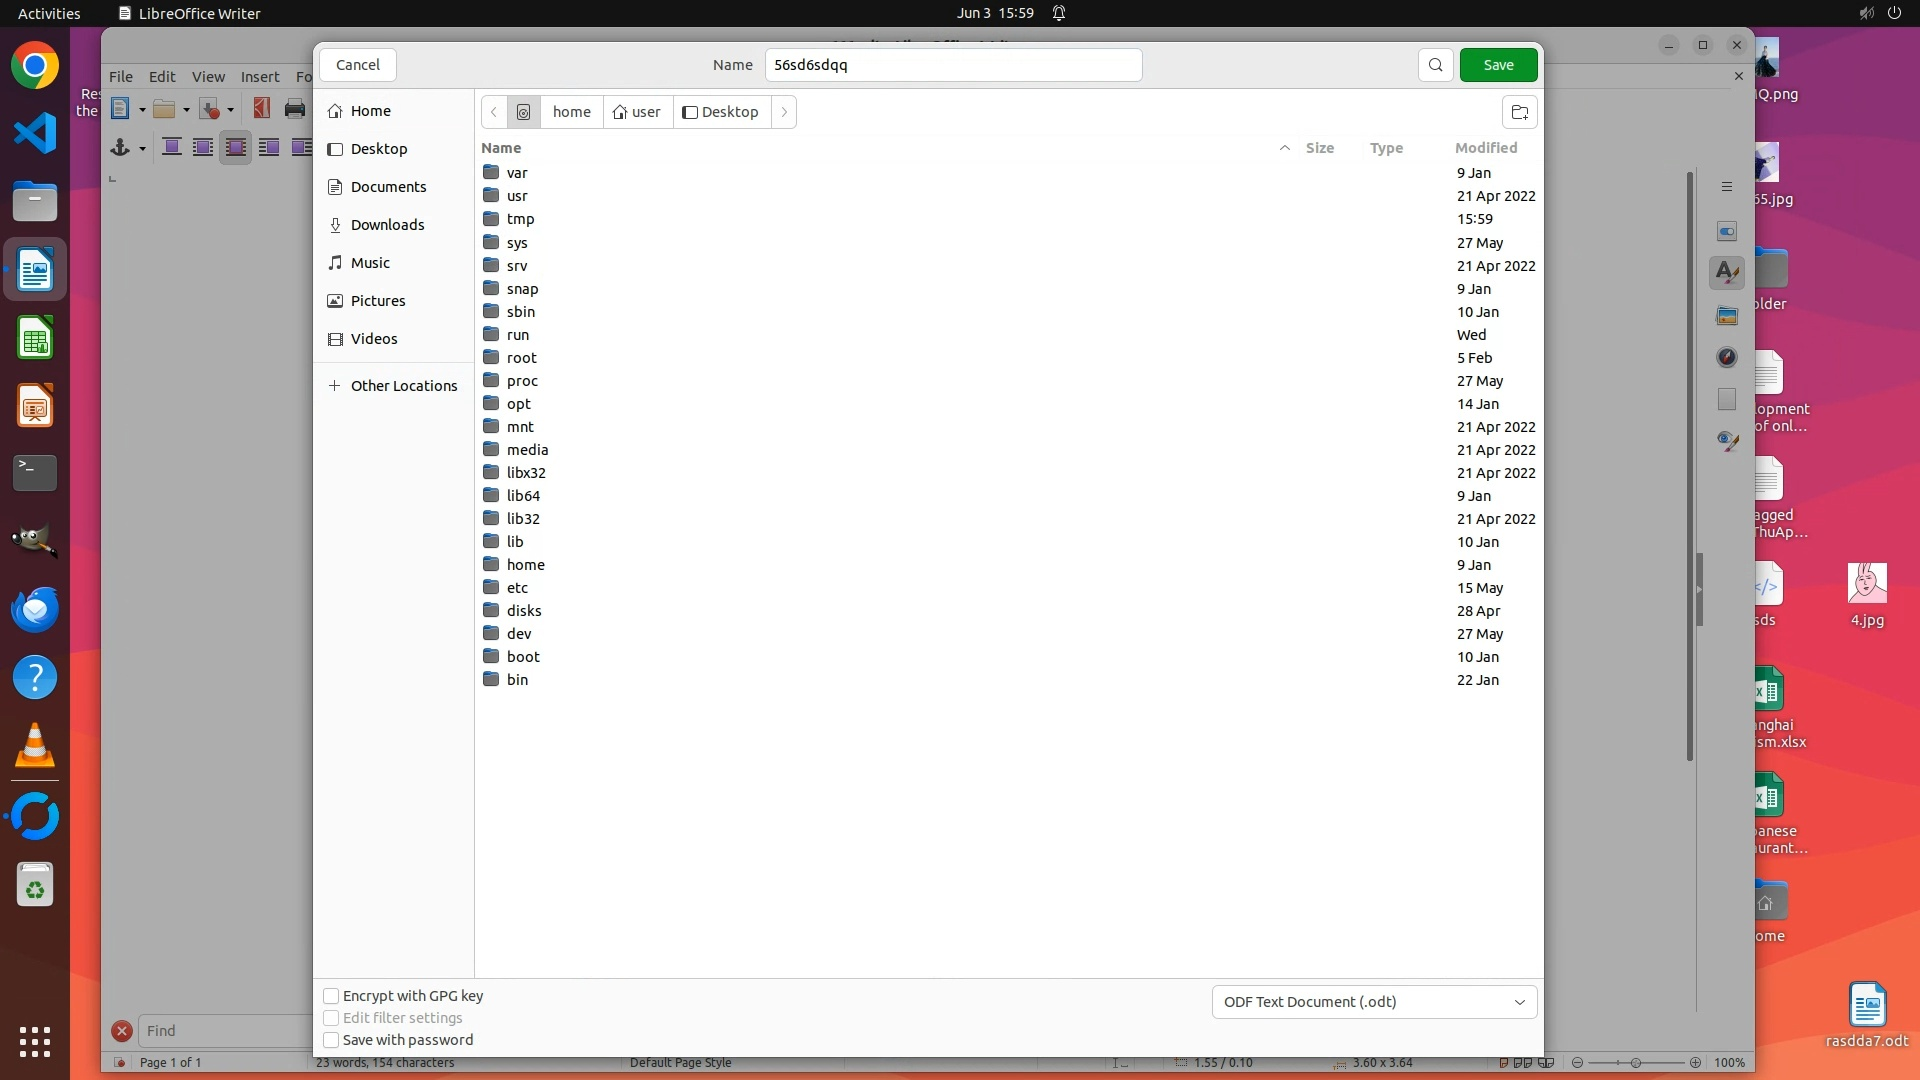This screenshot has width=1920, height=1080.
Task: Click the create new folder icon
Action: click(1519, 112)
